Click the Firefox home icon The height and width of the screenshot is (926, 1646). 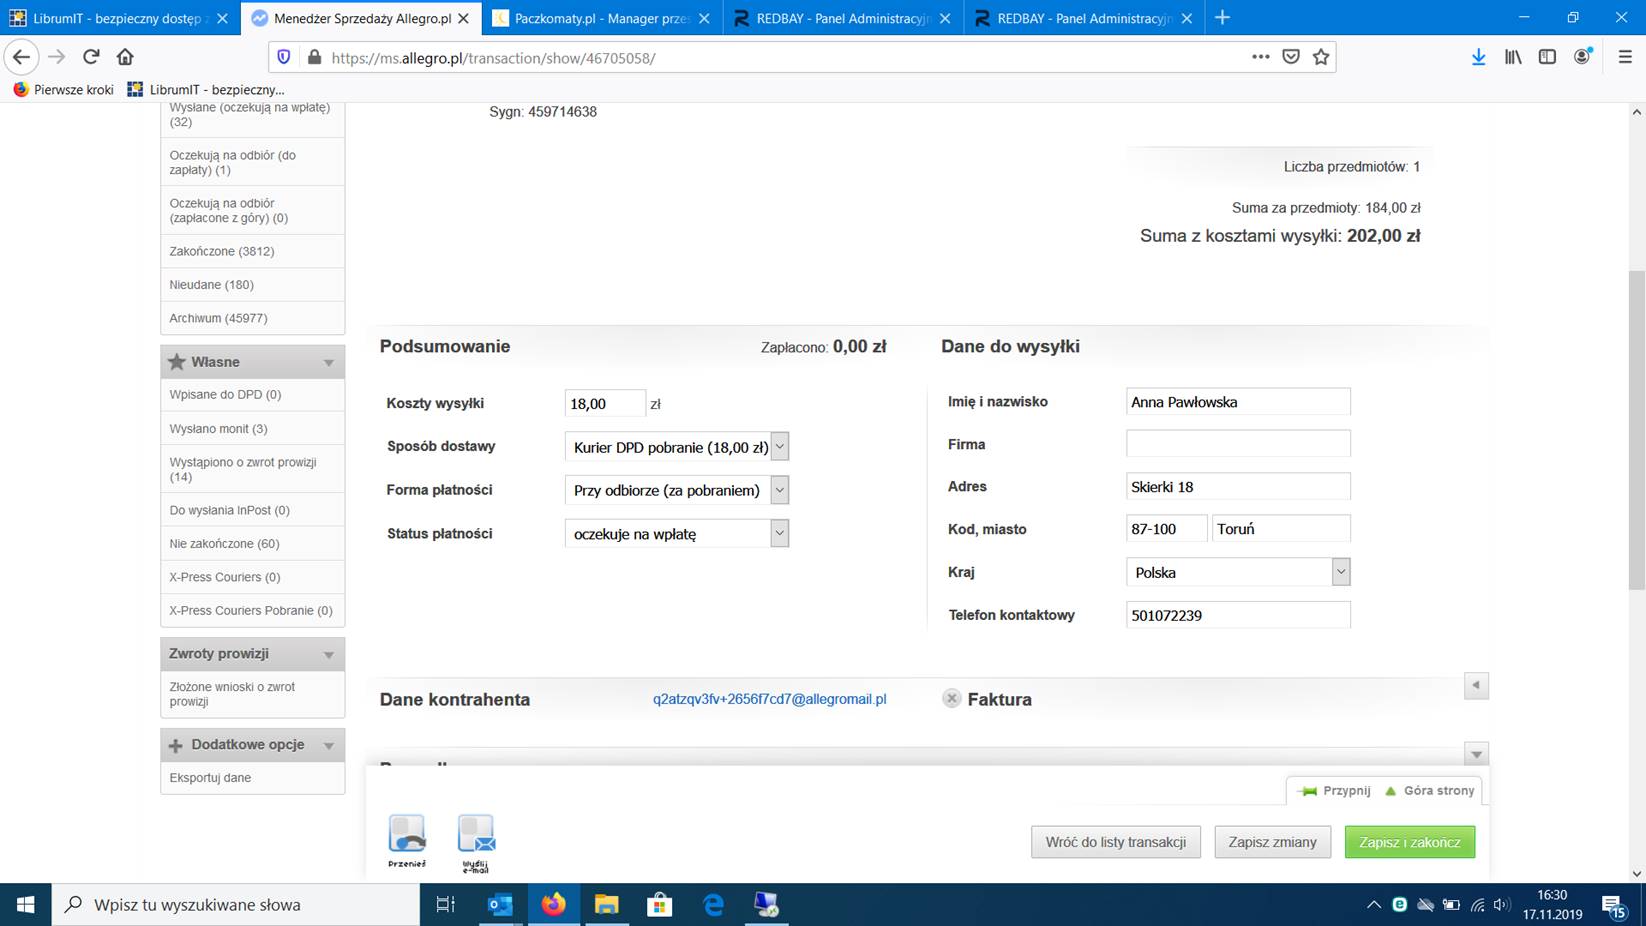point(125,57)
